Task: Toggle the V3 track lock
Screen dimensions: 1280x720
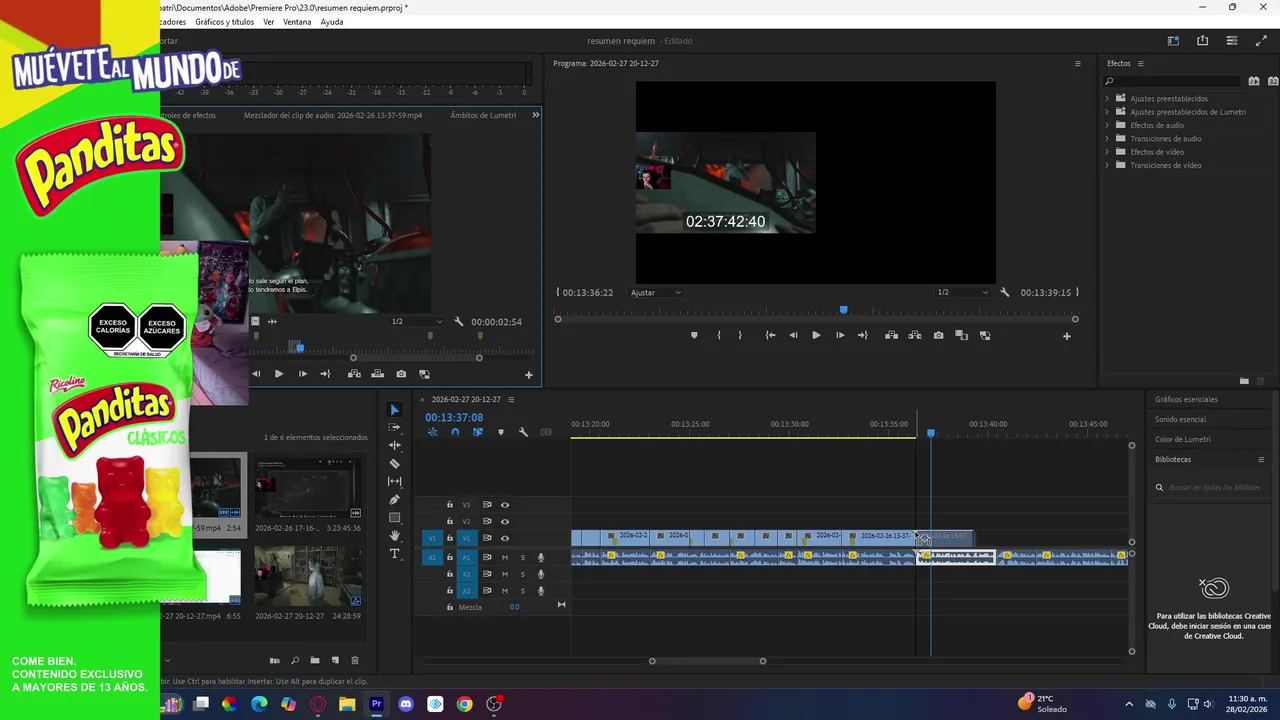Action: click(x=450, y=505)
